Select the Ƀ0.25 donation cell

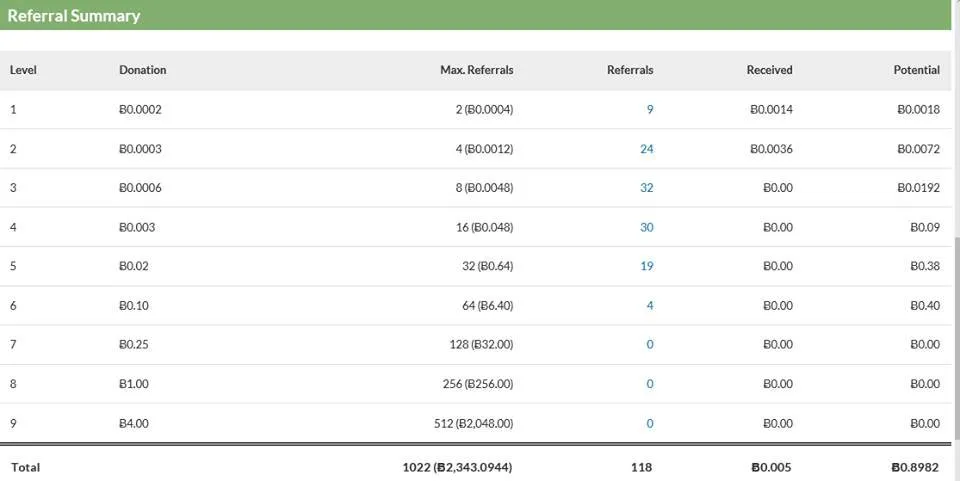tap(133, 345)
